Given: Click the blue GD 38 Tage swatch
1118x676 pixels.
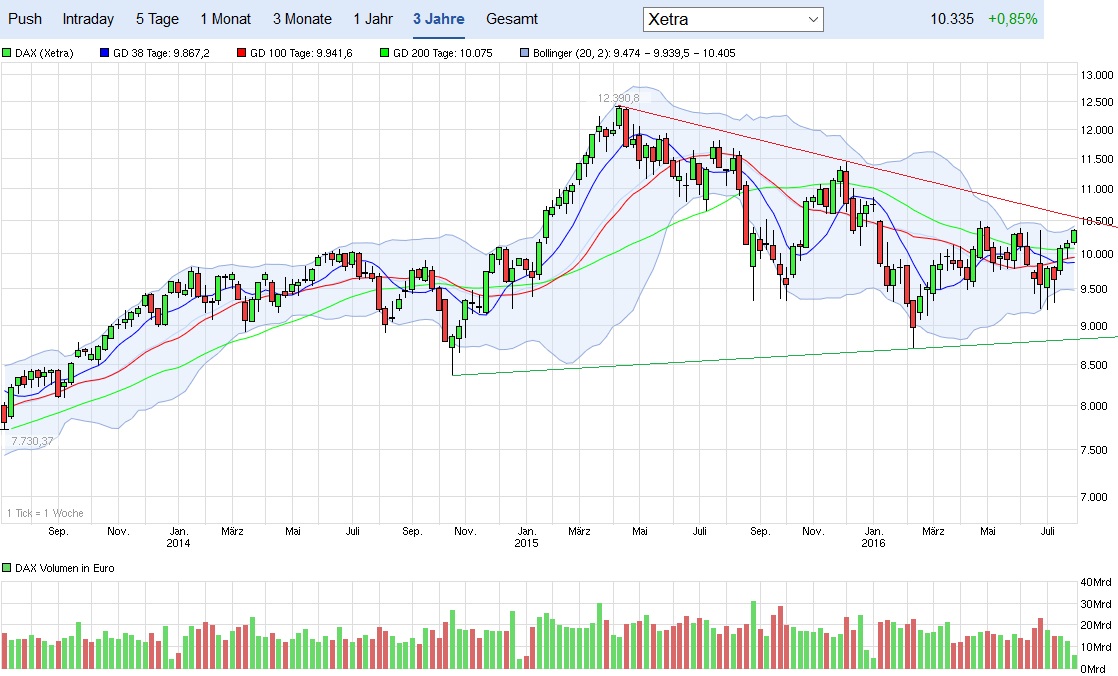Looking at the screenshot, I should 105,53.
